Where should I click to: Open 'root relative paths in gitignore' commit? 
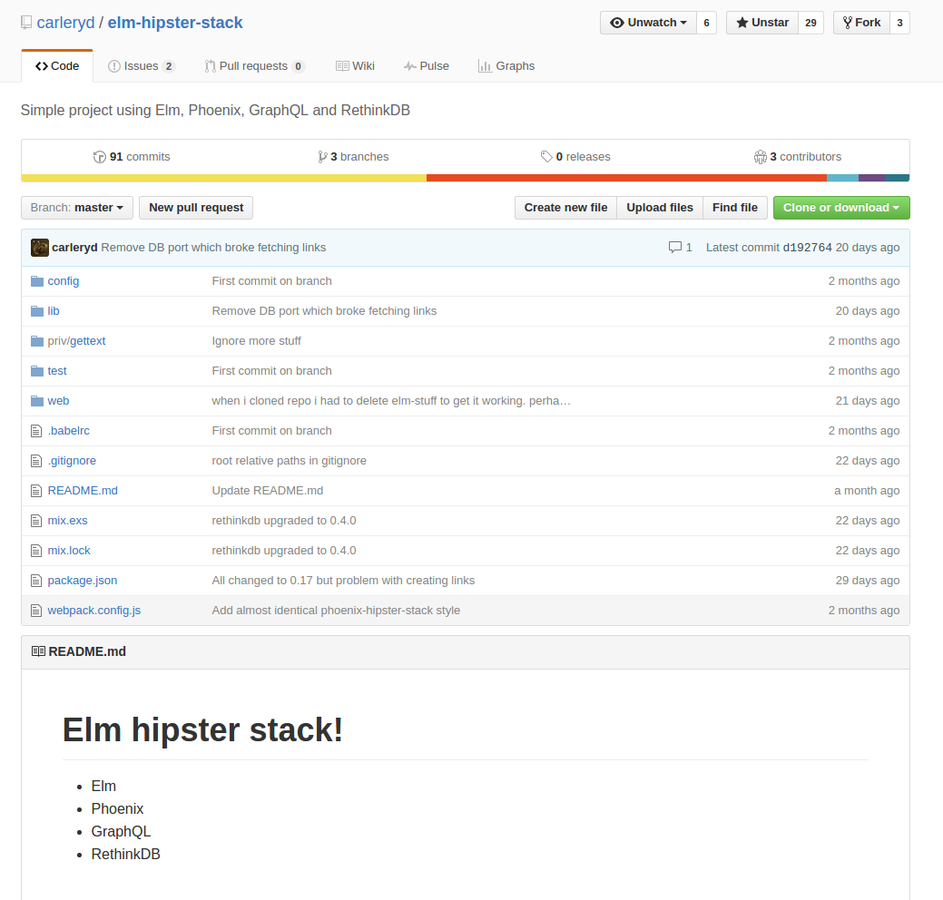tap(289, 461)
